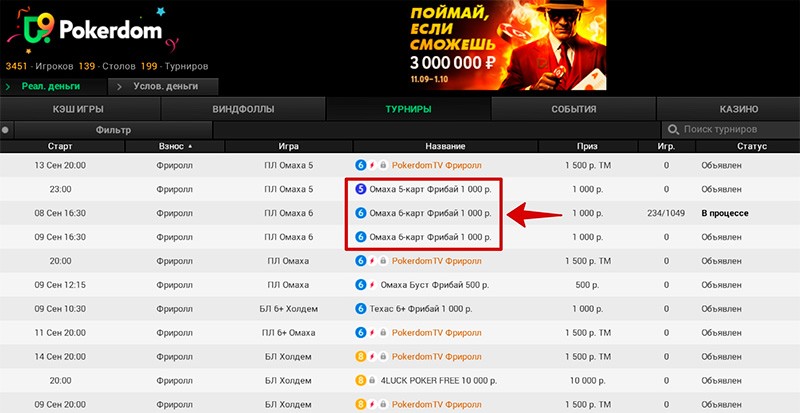Toggle the filter indicator dot beside Фильтр
The height and width of the screenshot is (413, 800).
[6, 129]
